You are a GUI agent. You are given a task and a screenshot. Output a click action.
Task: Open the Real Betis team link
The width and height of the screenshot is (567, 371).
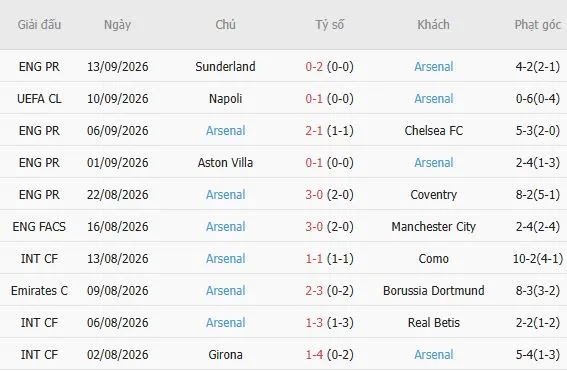[434, 323]
